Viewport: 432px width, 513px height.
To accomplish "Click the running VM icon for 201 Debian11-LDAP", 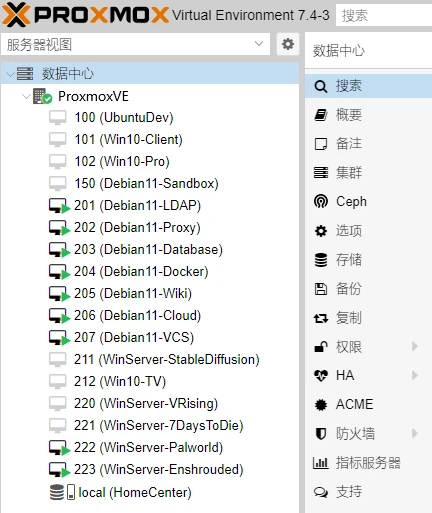I will point(59,206).
